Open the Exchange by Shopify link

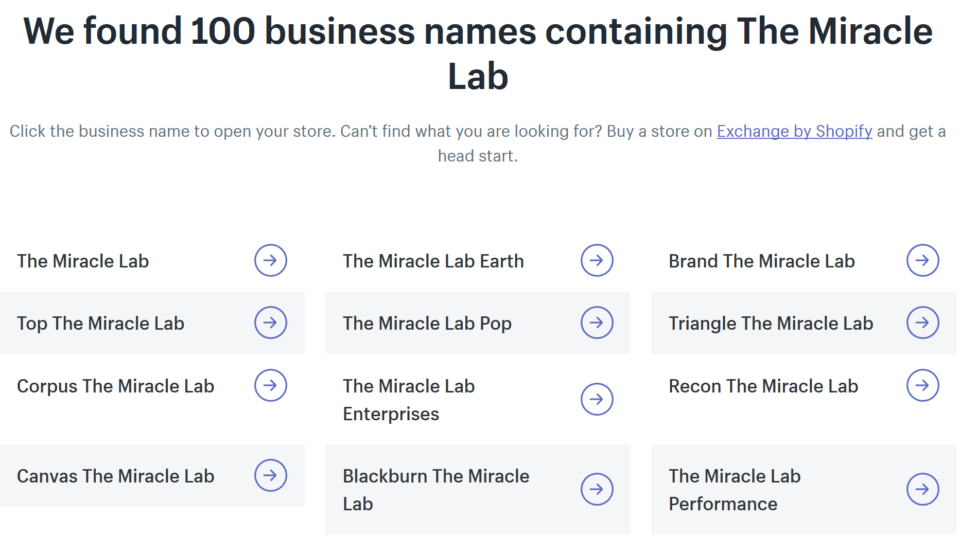point(794,131)
